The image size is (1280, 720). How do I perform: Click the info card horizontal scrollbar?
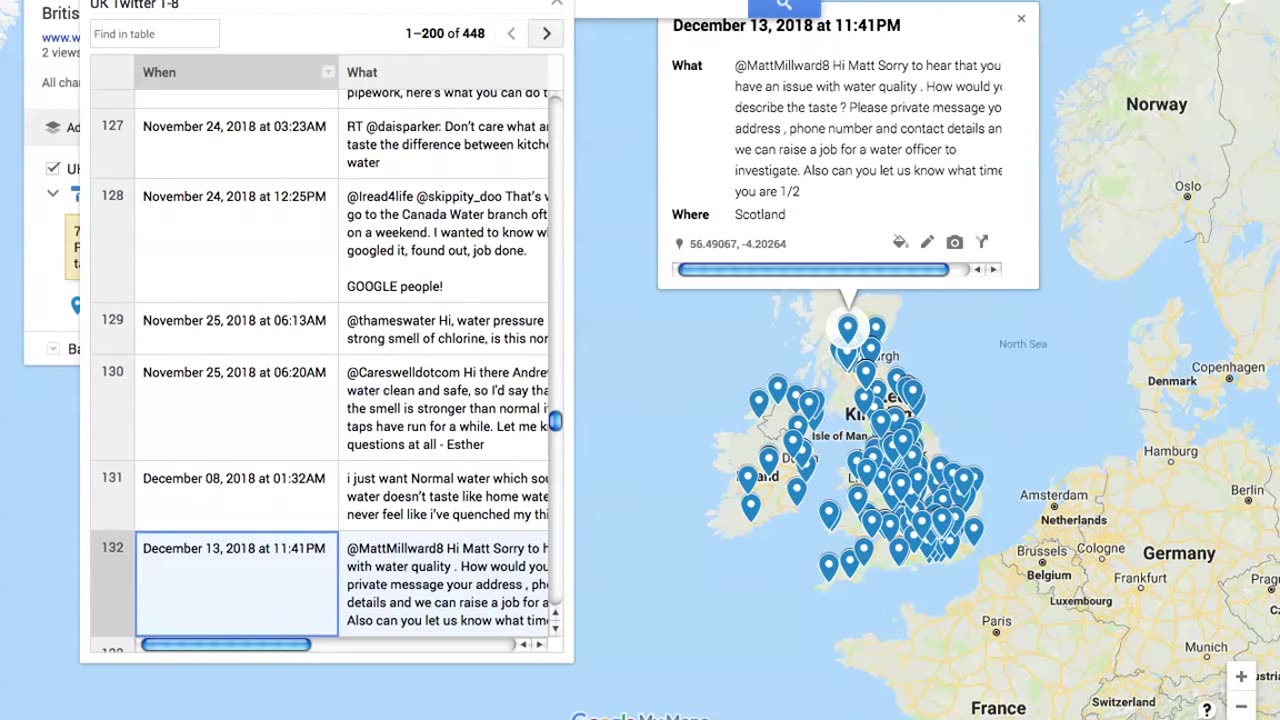[x=813, y=269]
